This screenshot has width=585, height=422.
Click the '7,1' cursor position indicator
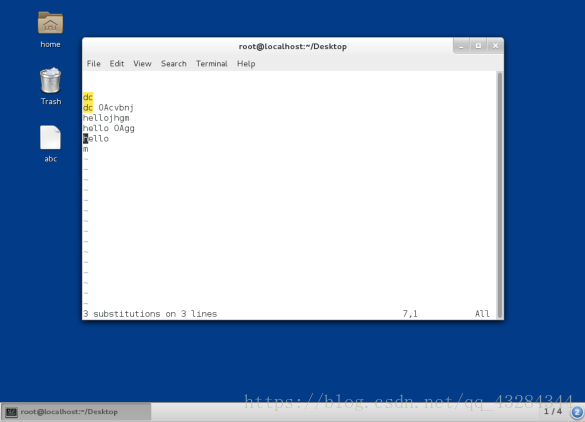coord(410,314)
